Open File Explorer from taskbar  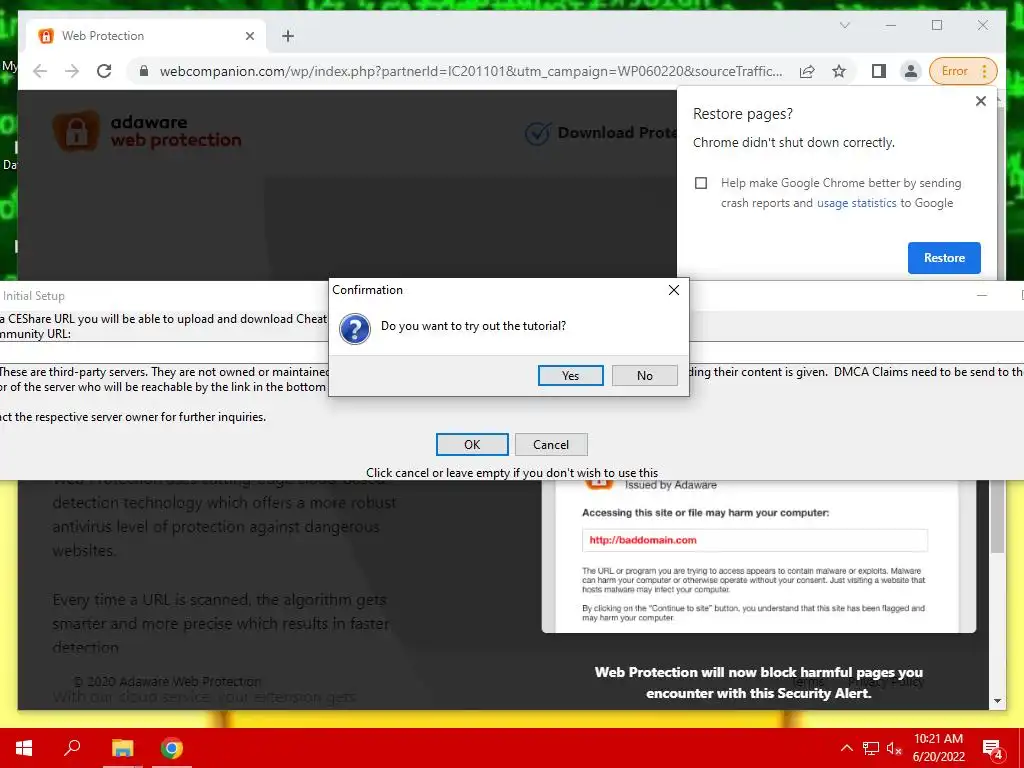coord(122,748)
